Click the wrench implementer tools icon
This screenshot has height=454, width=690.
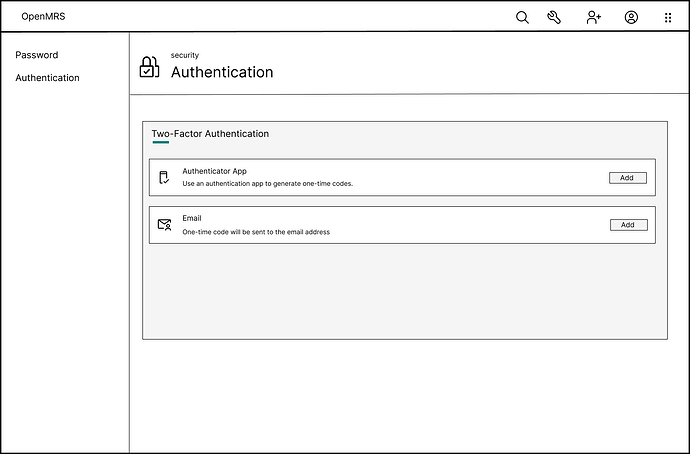[554, 17]
